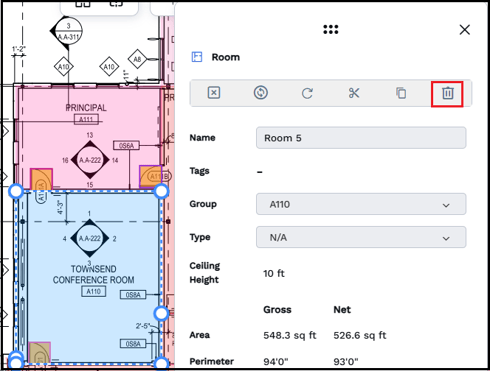Click the A.A-222 diamond marker in principal room

point(90,160)
